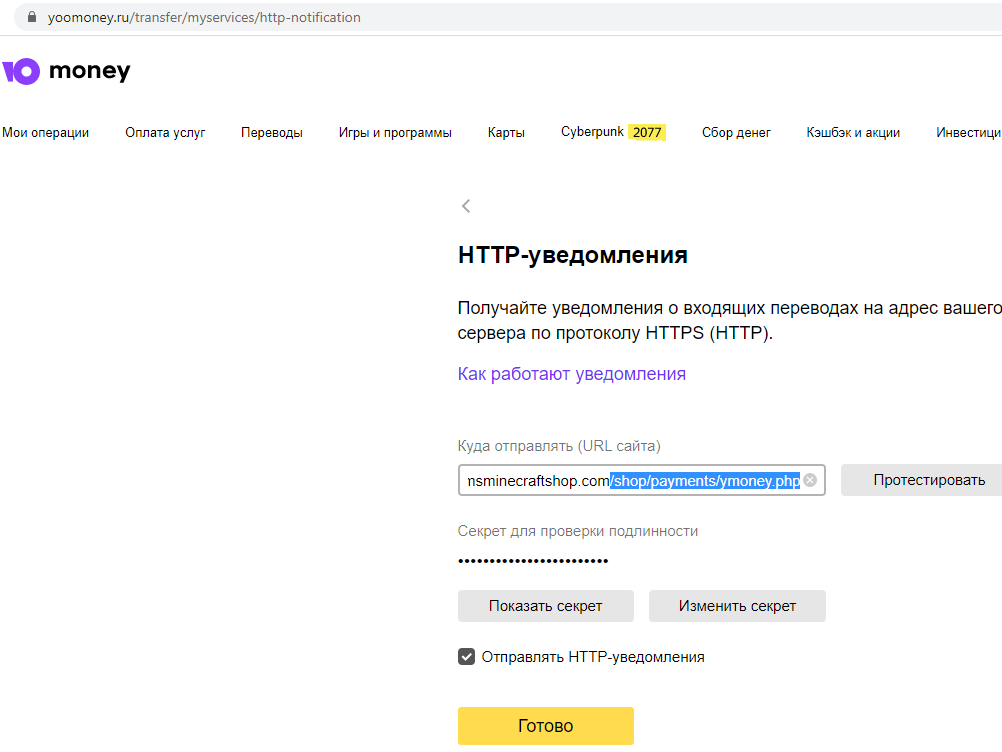The height and width of the screenshot is (752, 1002).
Task: Open the Кэшбэк и акции menu item
Action: 853,133
